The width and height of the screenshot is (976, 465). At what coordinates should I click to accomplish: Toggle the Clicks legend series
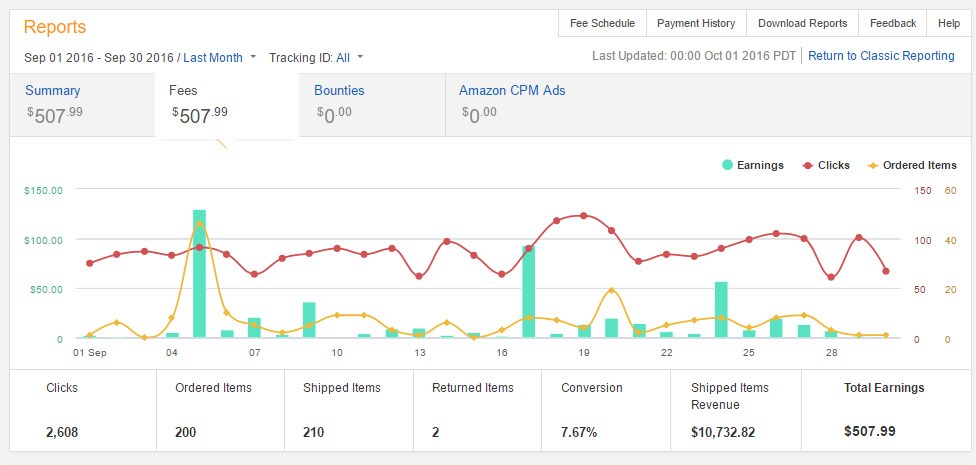(826, 165)
